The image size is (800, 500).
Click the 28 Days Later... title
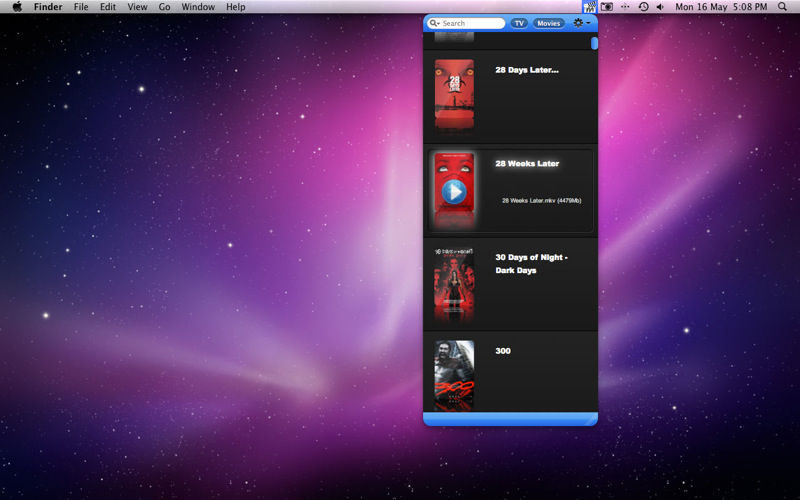coord(527,70)
